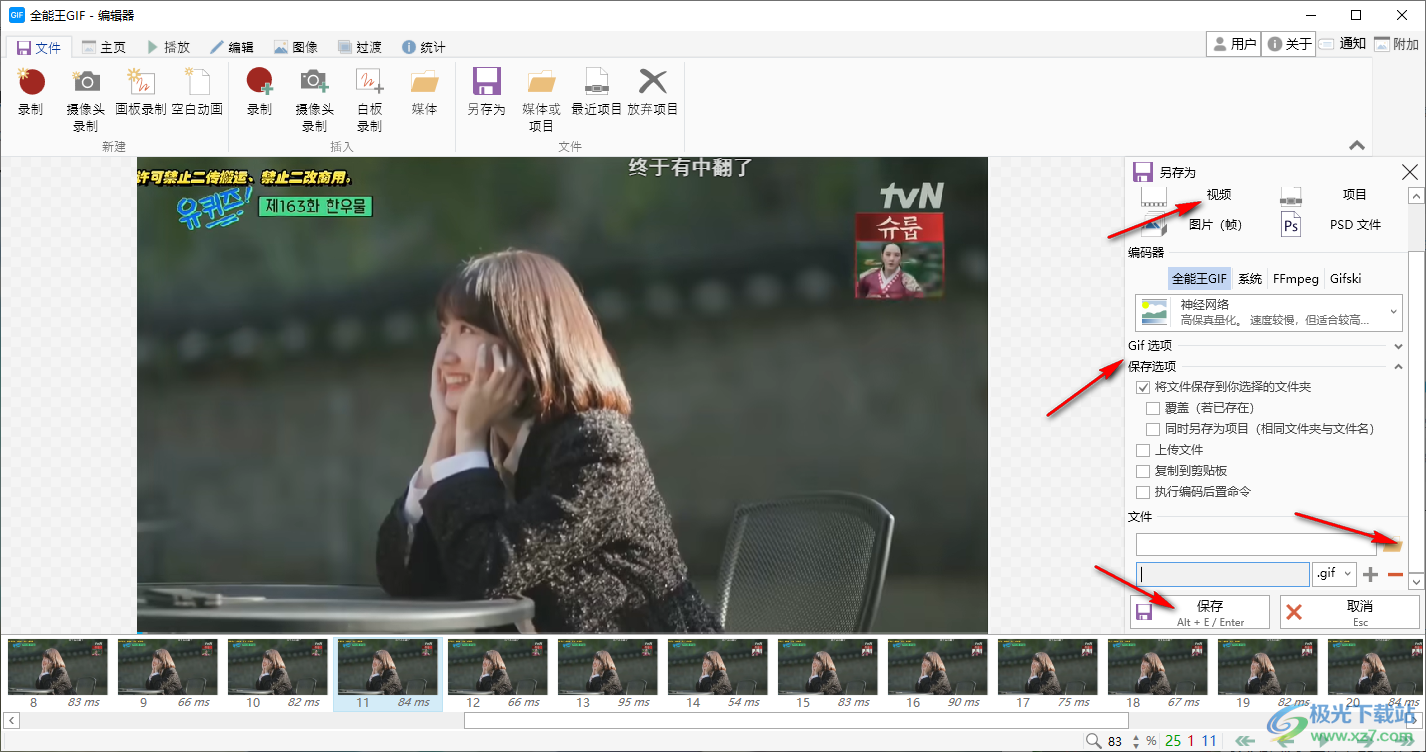Discard the current project (放弃项目)
The height and width of the screenshot is (752, 1426).
pyautogui.click(x=653, y=92)
